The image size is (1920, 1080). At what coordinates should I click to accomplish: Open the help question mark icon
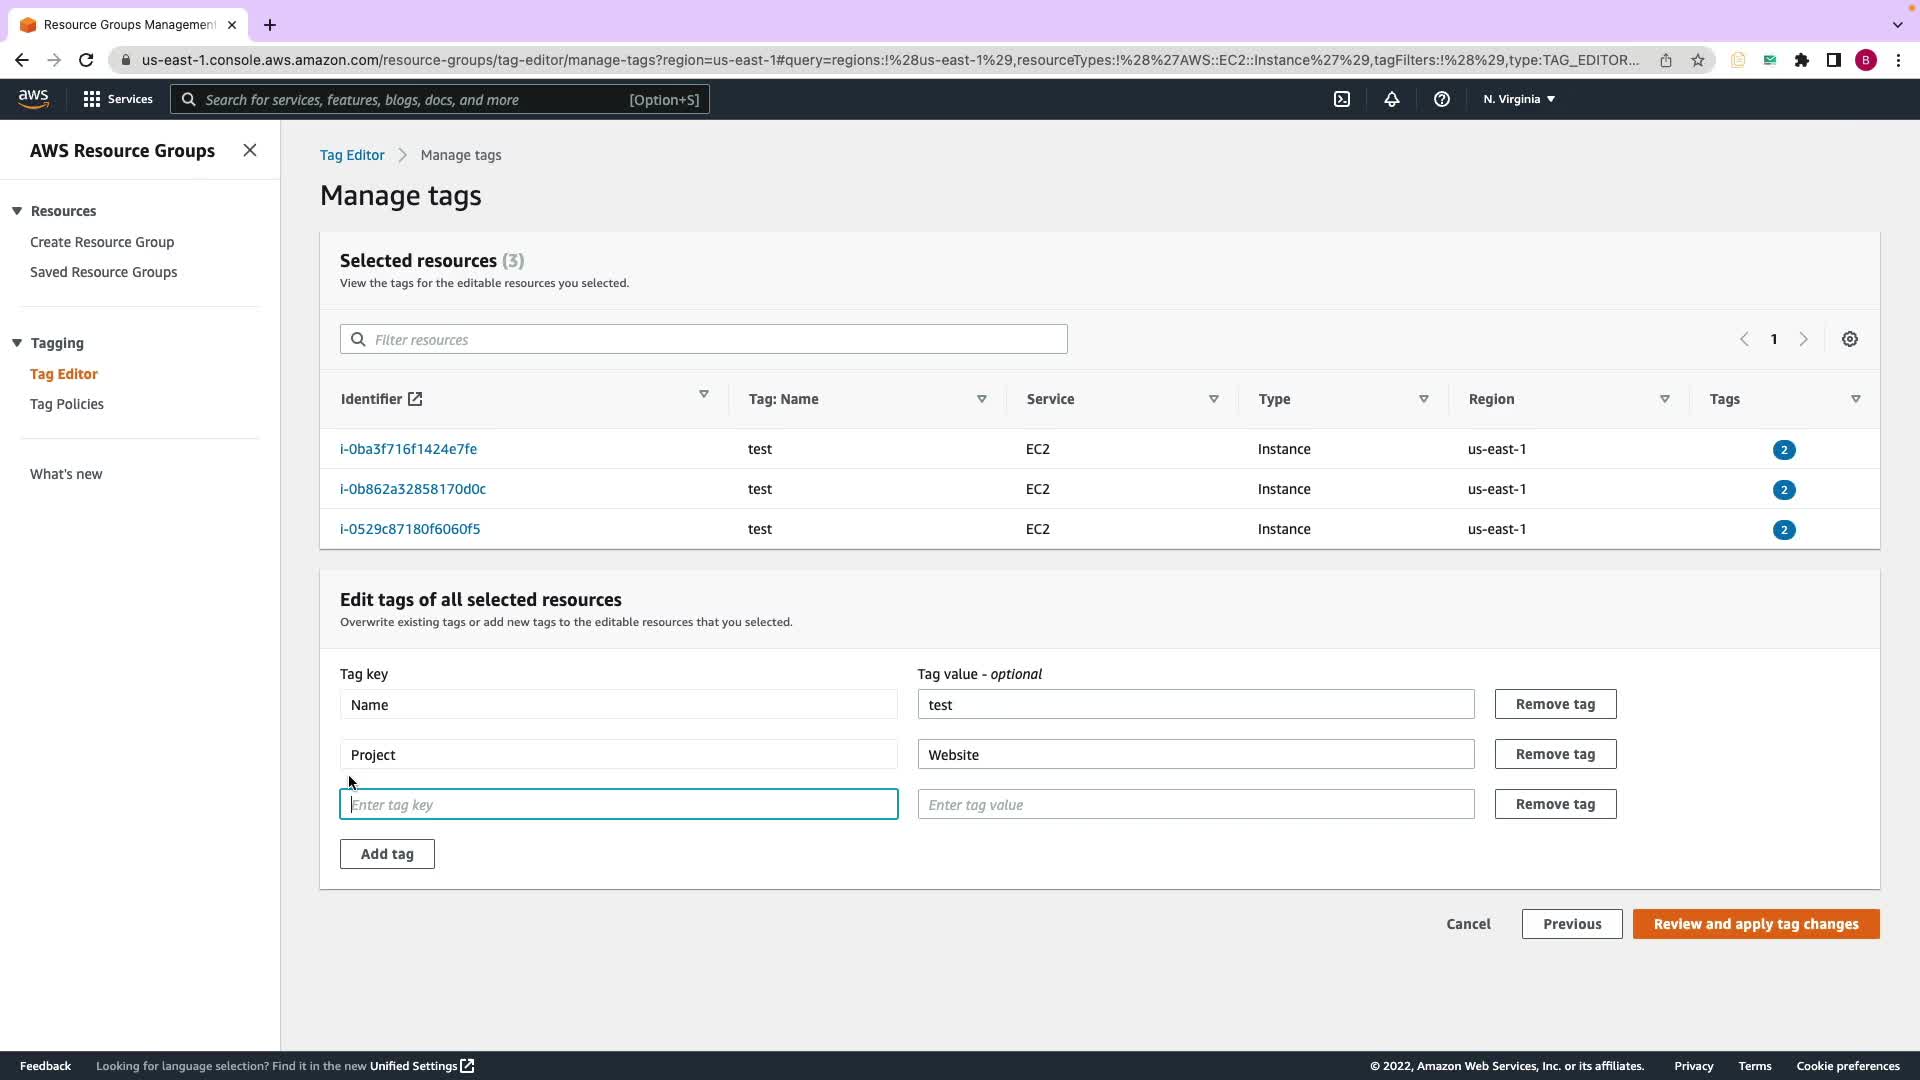tap(1441, 99)
